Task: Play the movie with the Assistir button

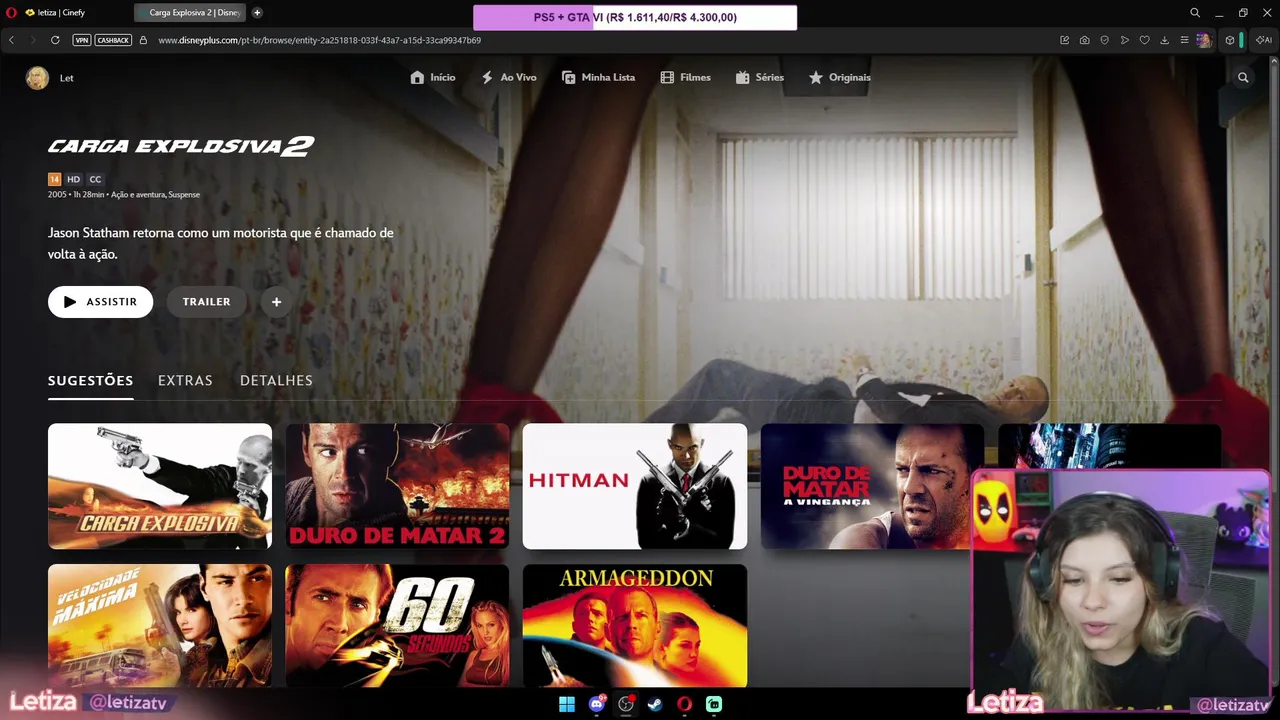Action: 100,302
